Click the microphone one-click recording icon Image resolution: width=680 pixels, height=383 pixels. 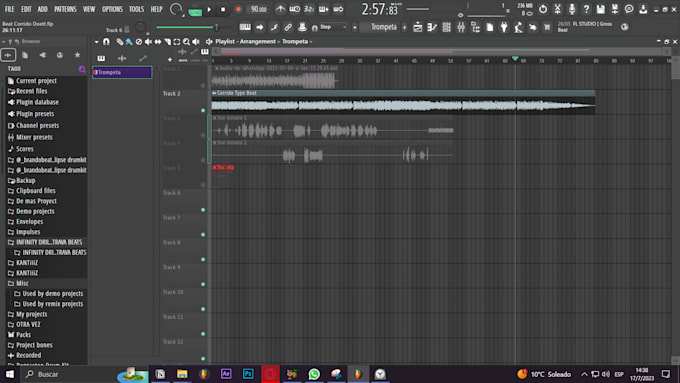572,9
